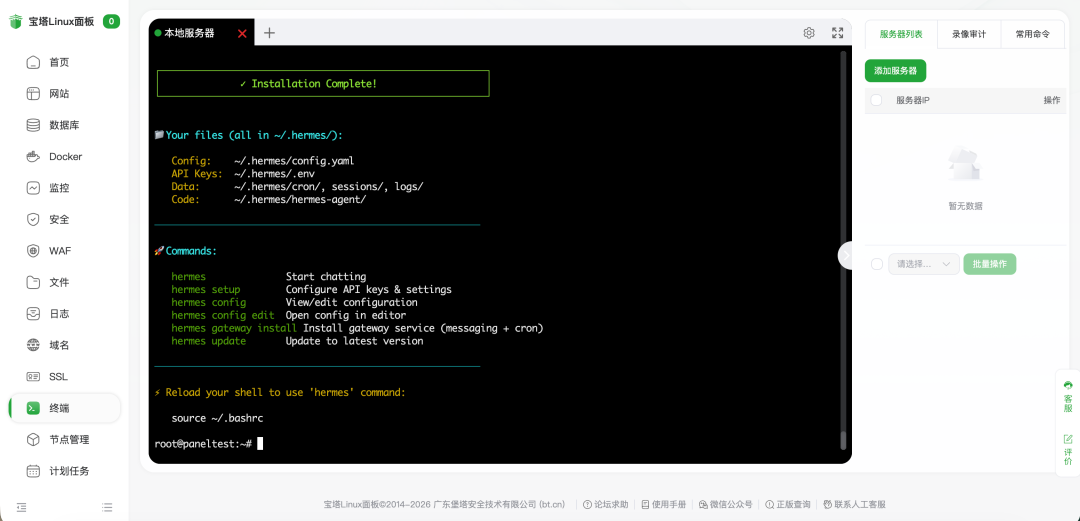
Task: Open the 安全 shield icon
Action: [33, 220]
